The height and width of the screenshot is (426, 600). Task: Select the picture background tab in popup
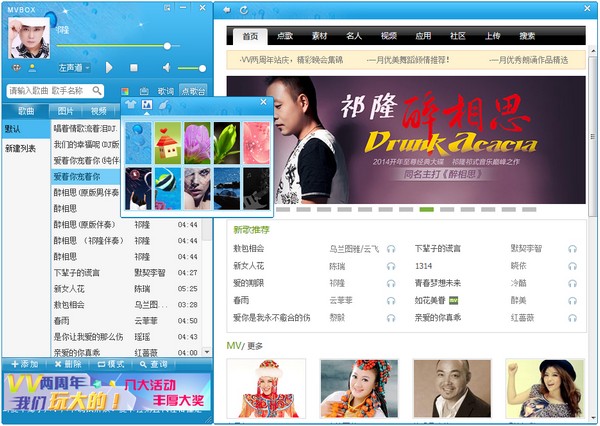tap(147, 104)
